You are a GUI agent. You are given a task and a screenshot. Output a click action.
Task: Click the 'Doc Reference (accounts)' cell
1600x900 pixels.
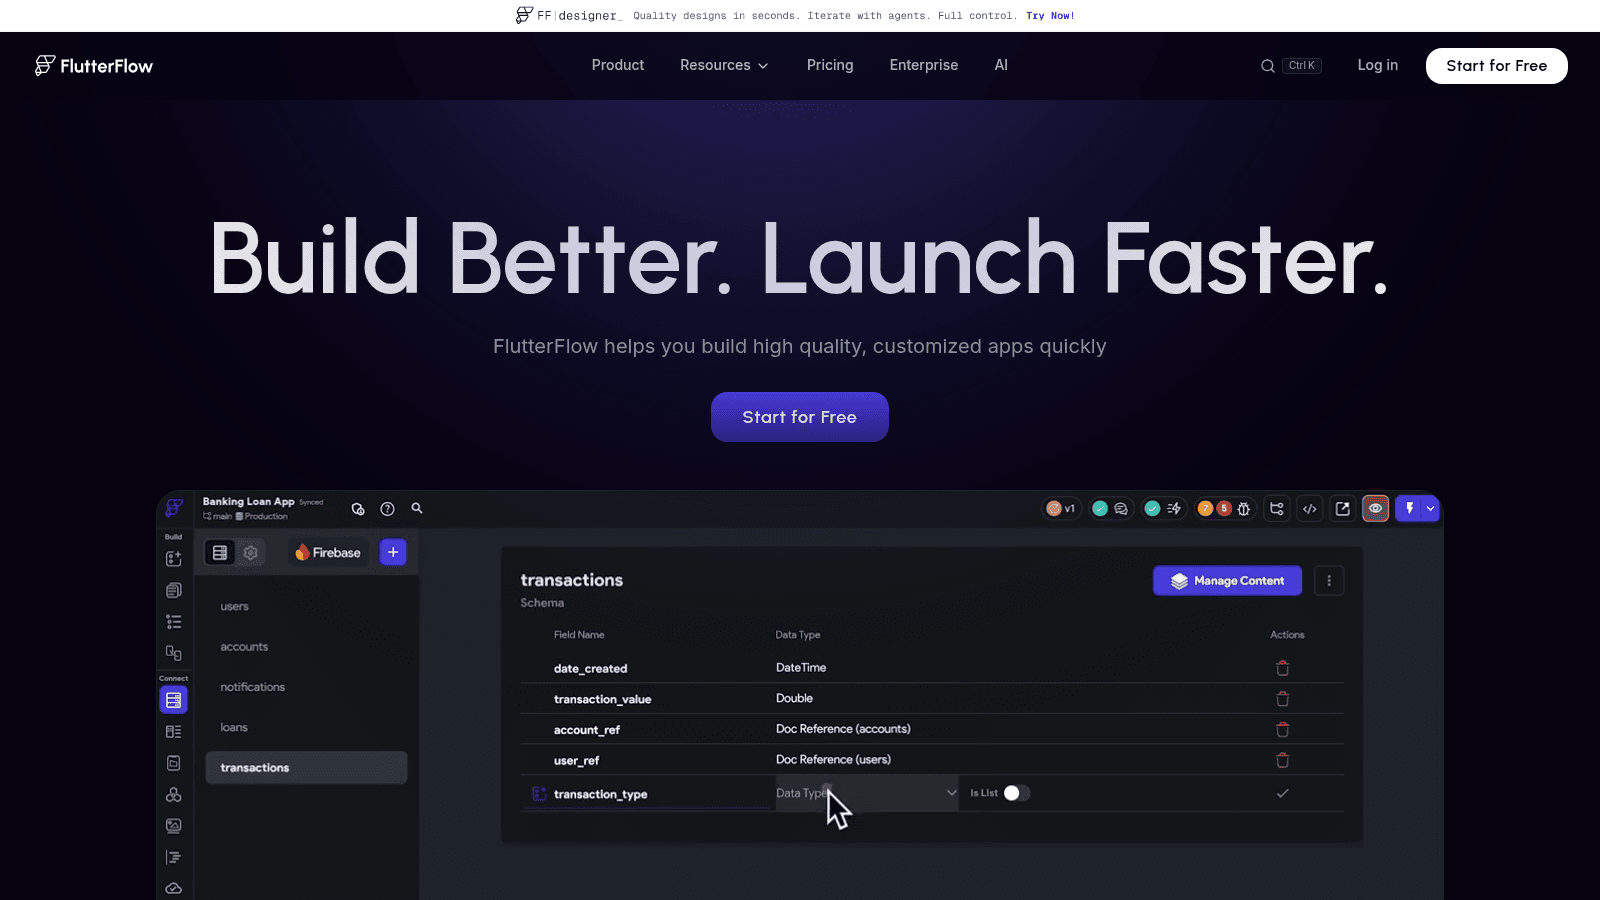pyautogui.click(x=843, y=729)
